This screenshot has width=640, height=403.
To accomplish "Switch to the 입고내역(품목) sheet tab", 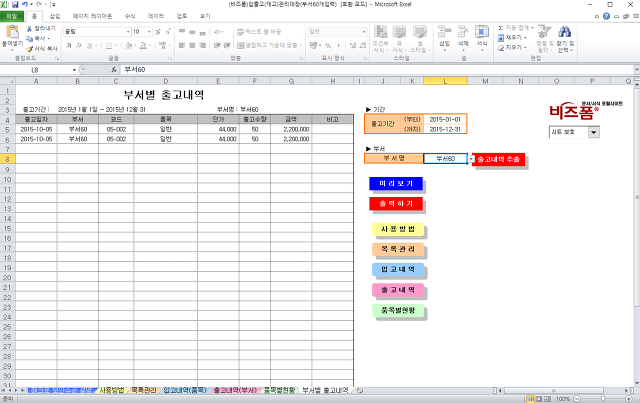I will tap(184, 390).
